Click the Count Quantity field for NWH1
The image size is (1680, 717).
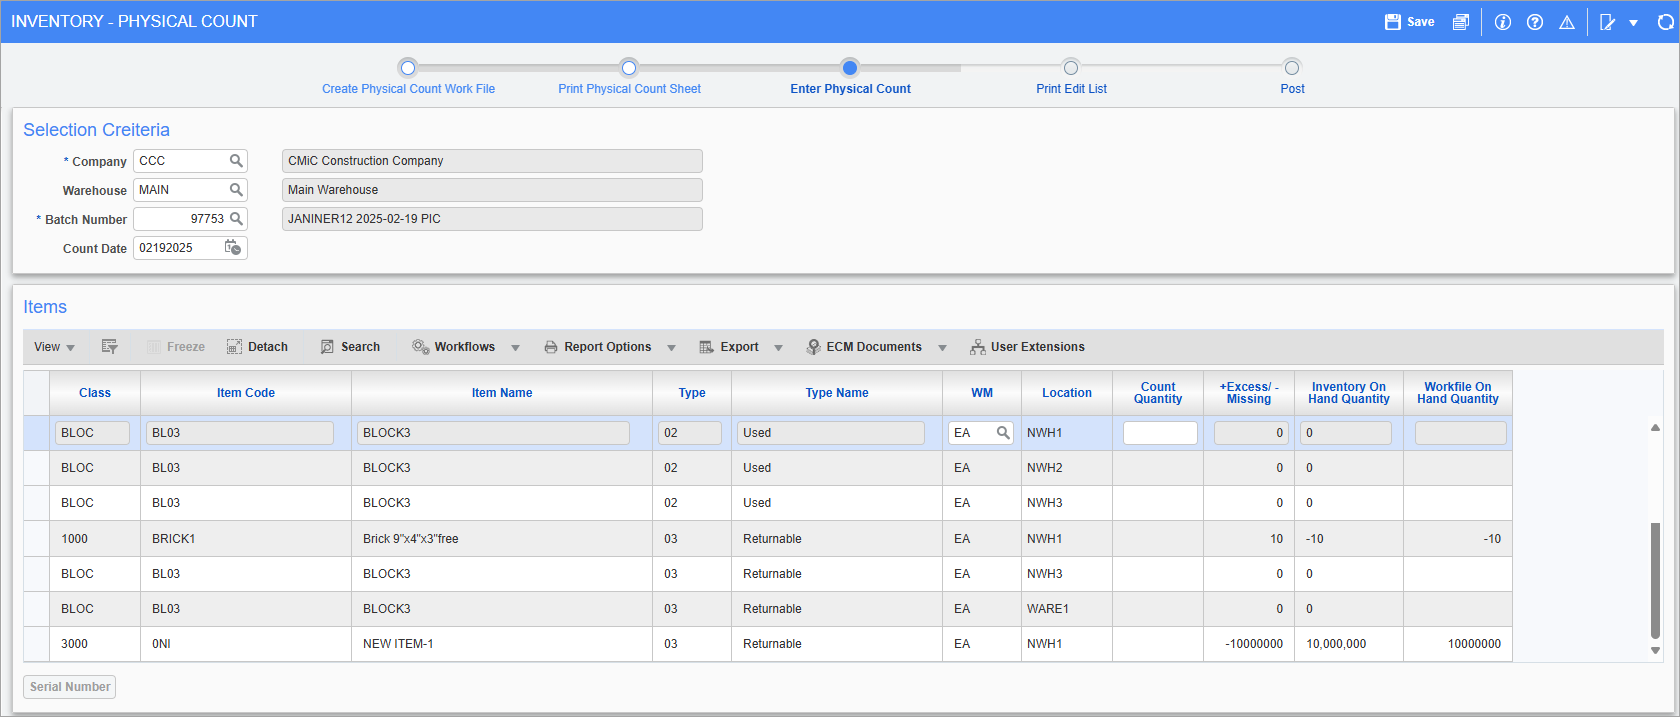coord(1159,433)
